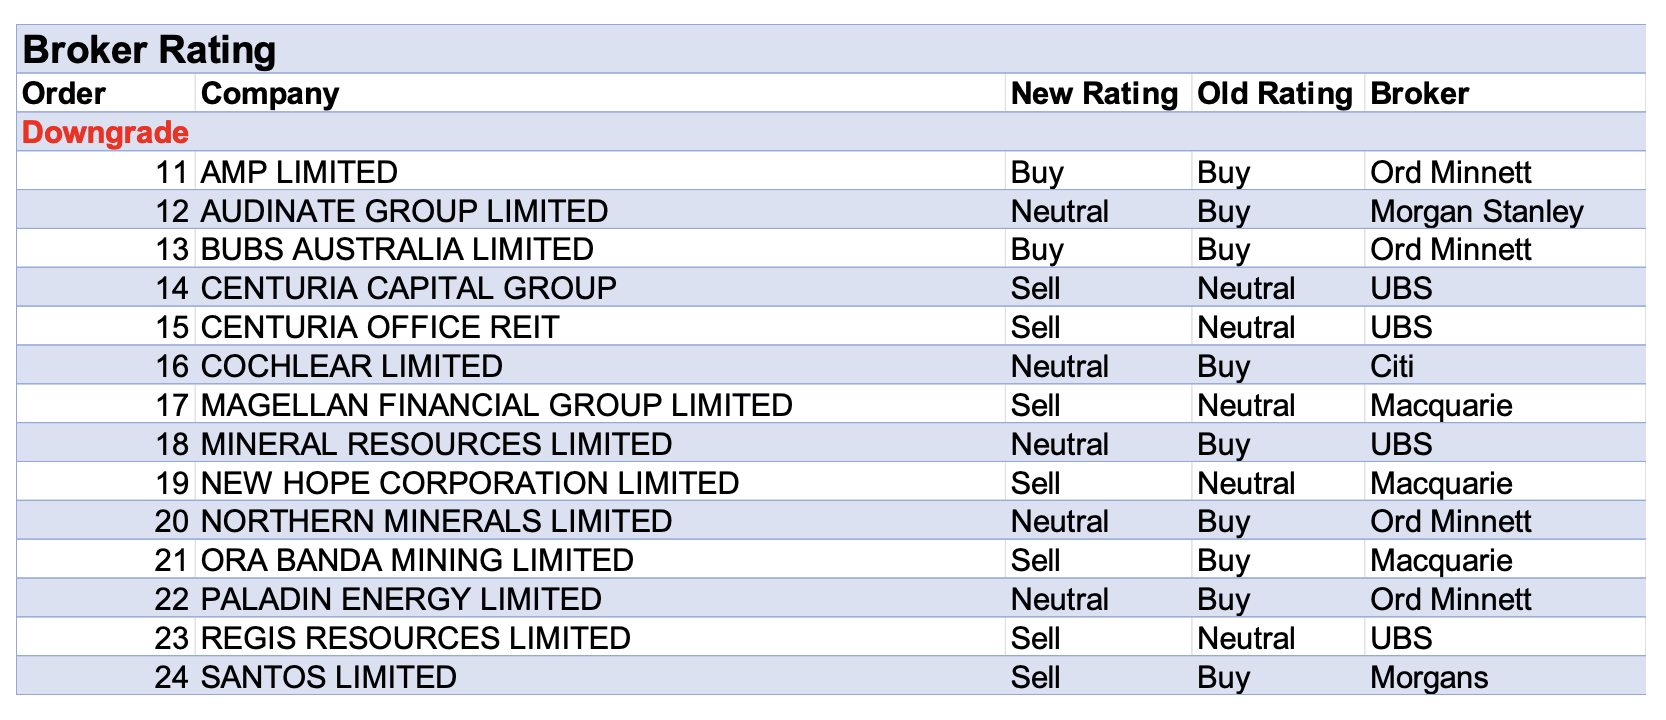Select the "Broker" column header
The image size is (1666, 720).
pyautogui.click(x=1419, y=94)
